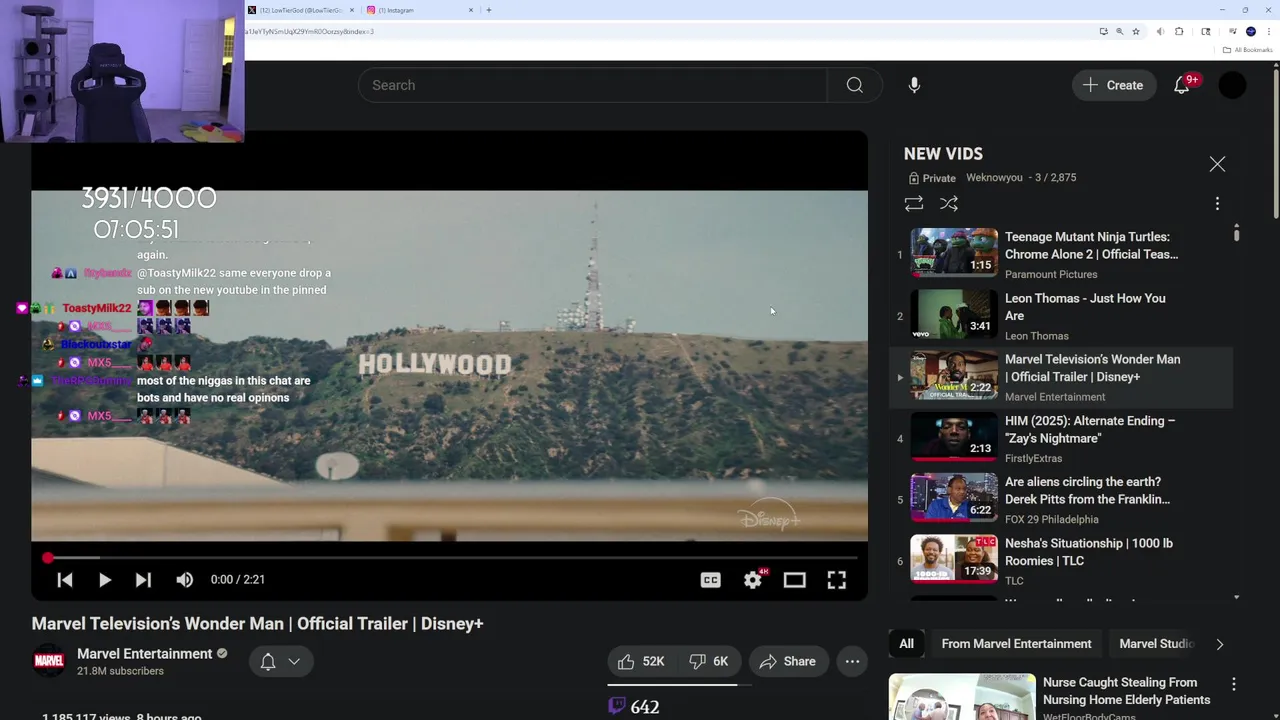Toggle playlist loop

point(914,203)
